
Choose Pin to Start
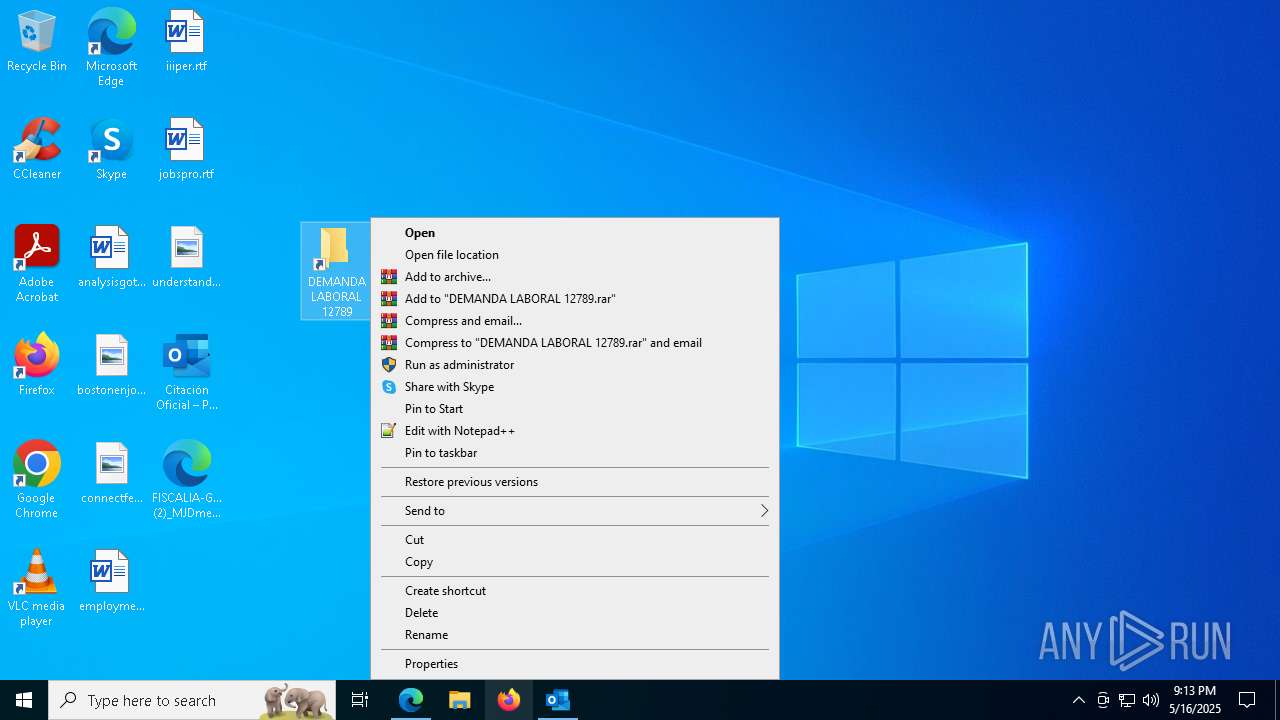pyautogui.click(x=575, y=409)
